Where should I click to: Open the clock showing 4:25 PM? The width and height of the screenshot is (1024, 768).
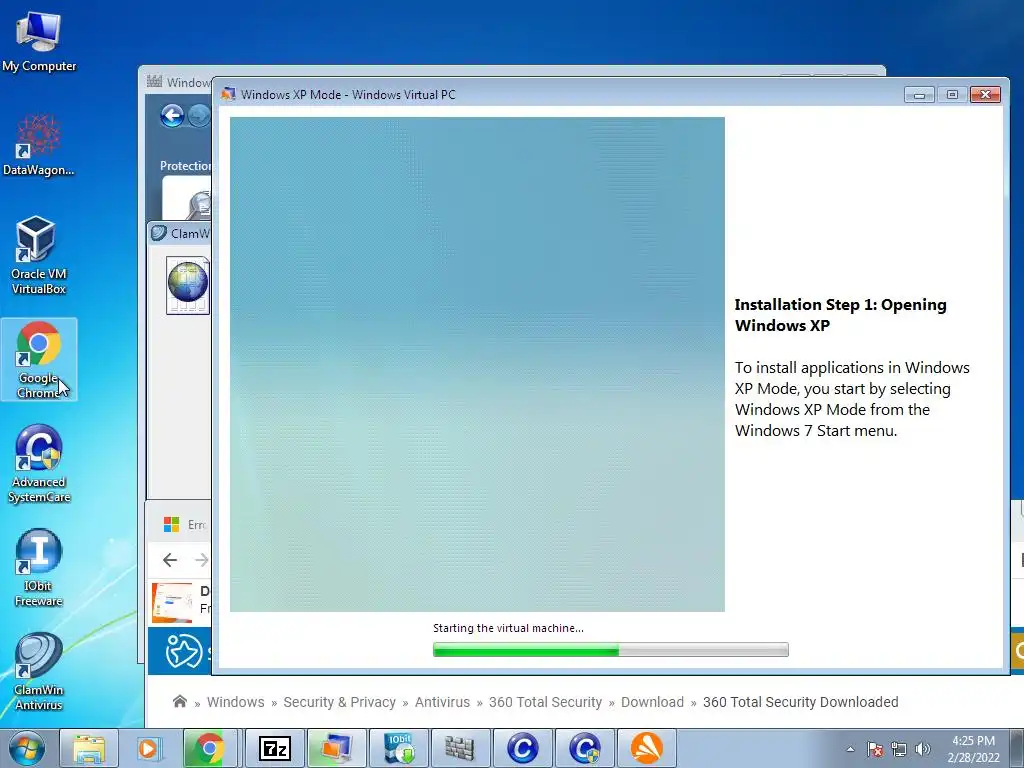973,749
